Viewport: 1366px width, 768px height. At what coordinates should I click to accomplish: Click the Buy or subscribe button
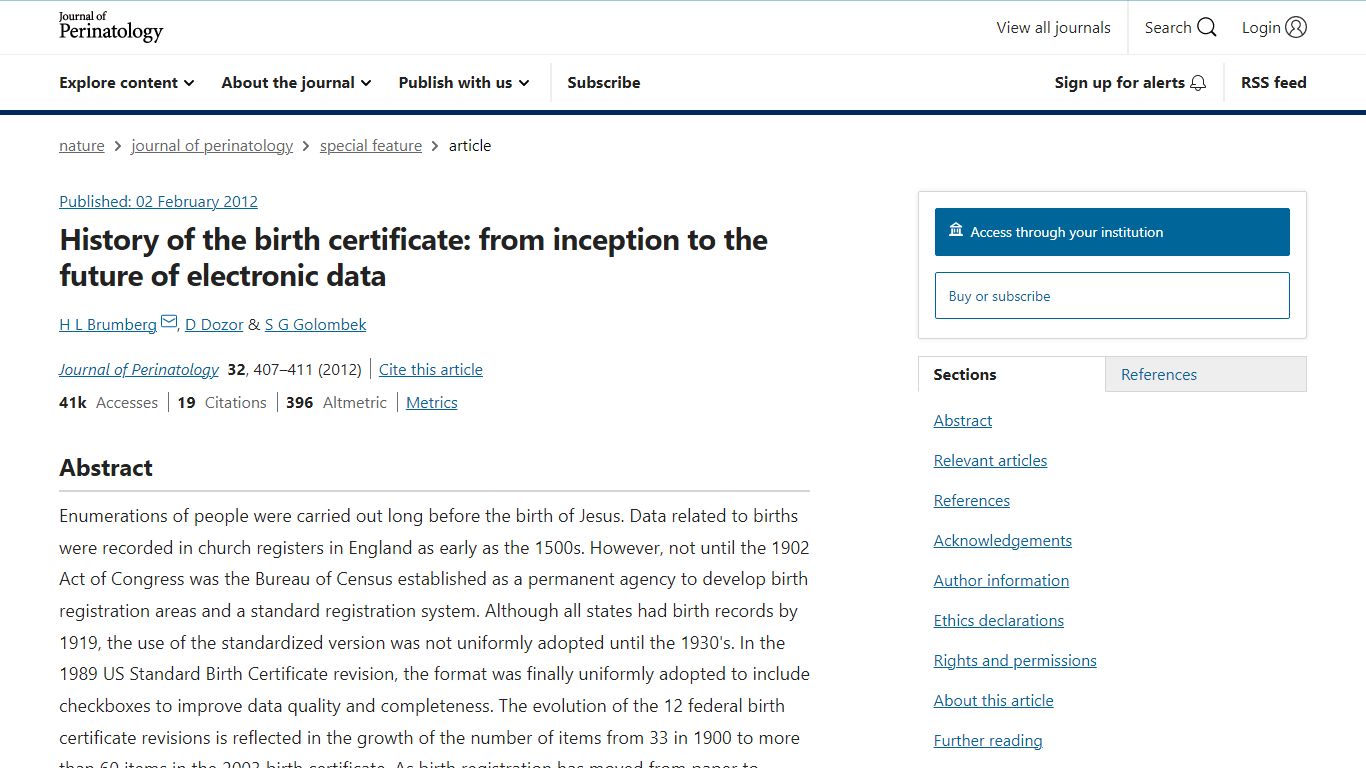1112,296
